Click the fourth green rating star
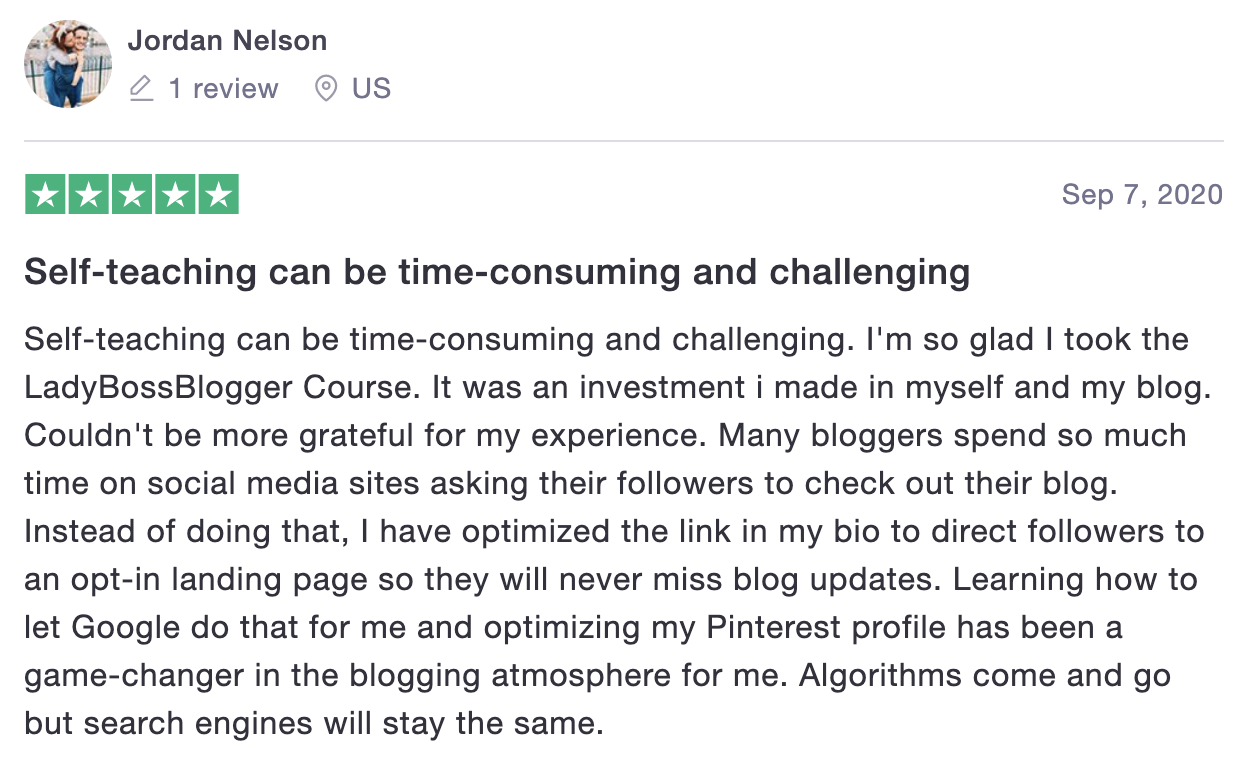This screenshot has height=760, width=1244. [175, 194]
